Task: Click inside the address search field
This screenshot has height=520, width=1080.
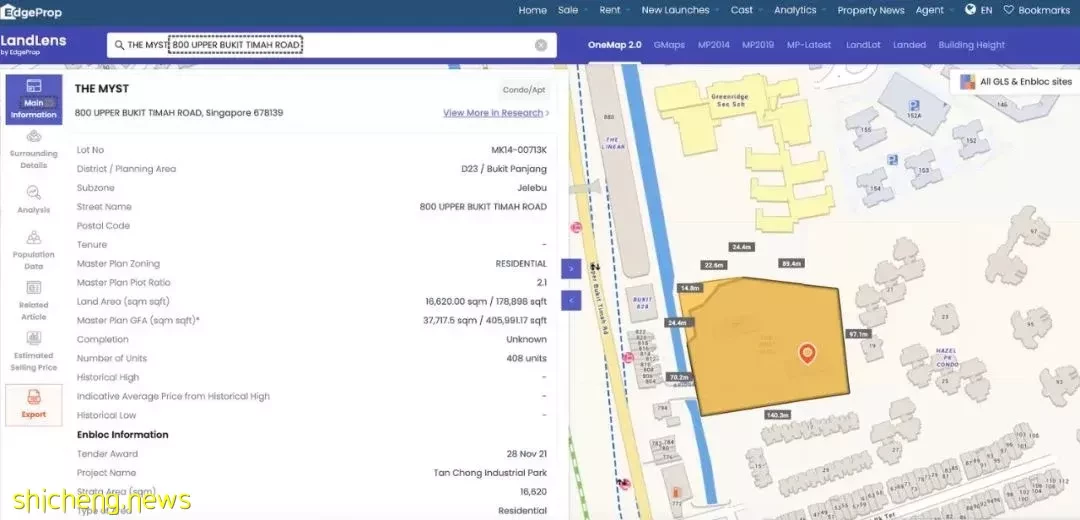Action: [x=331, y=45]
